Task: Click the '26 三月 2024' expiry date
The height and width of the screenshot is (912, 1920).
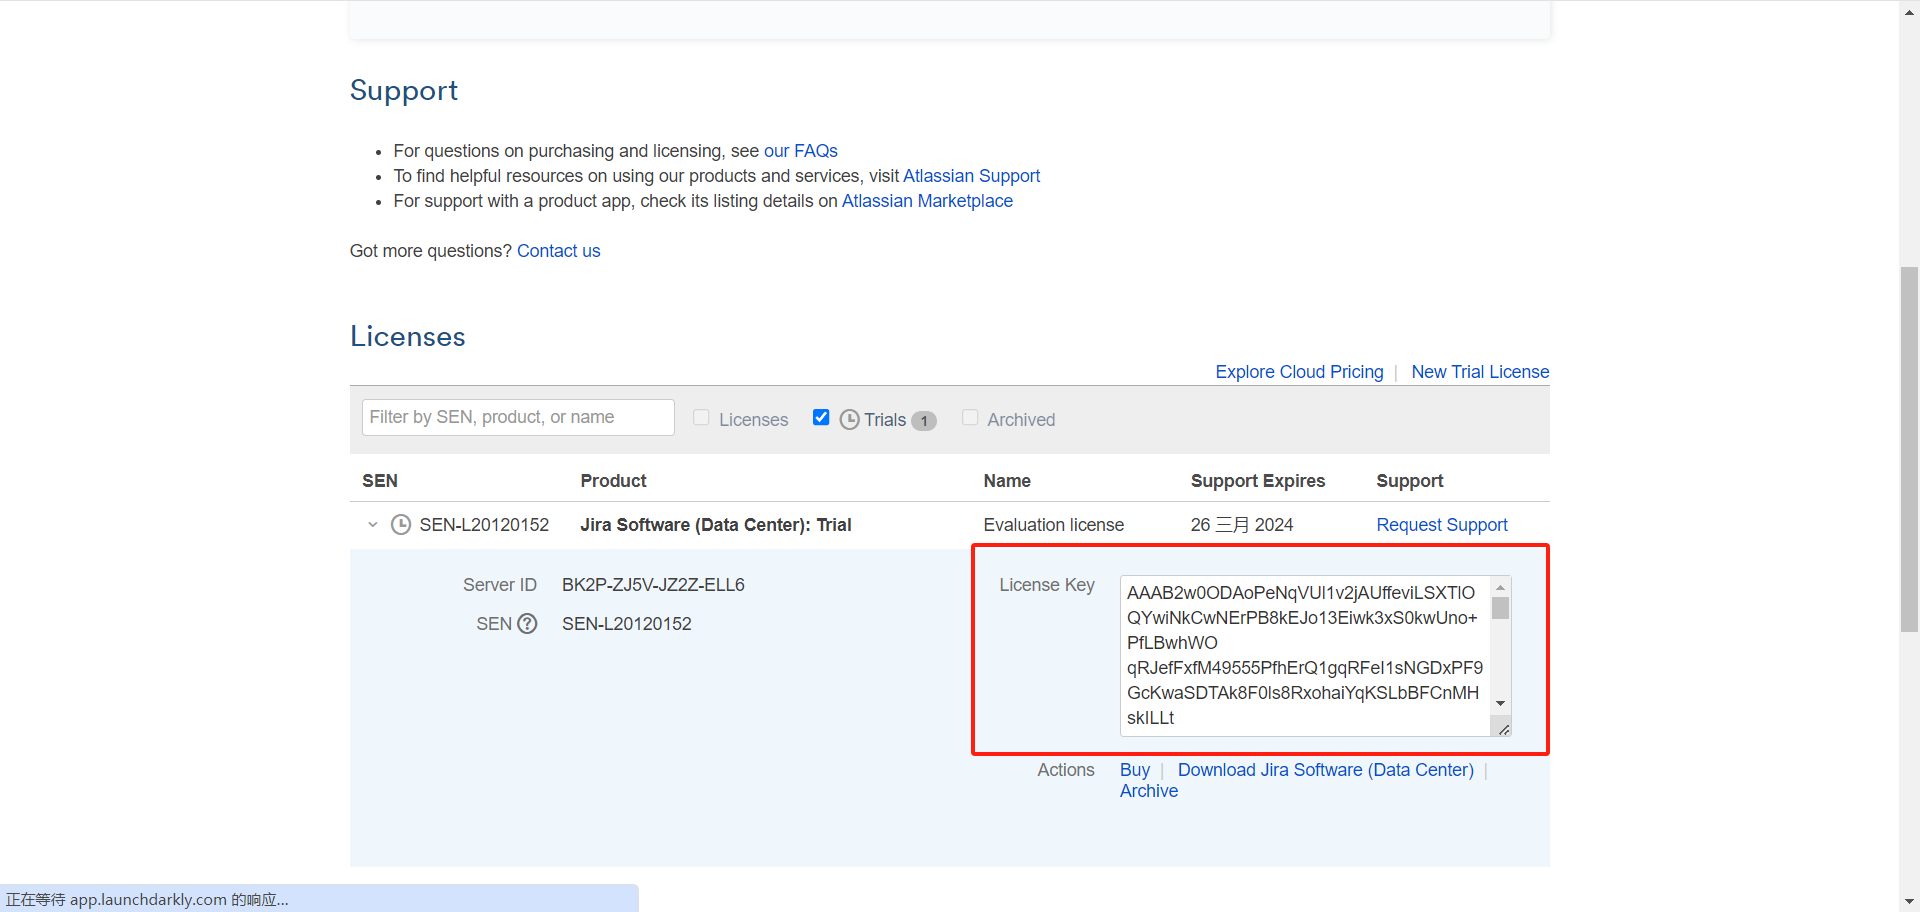Action: tap(1242, 525)
